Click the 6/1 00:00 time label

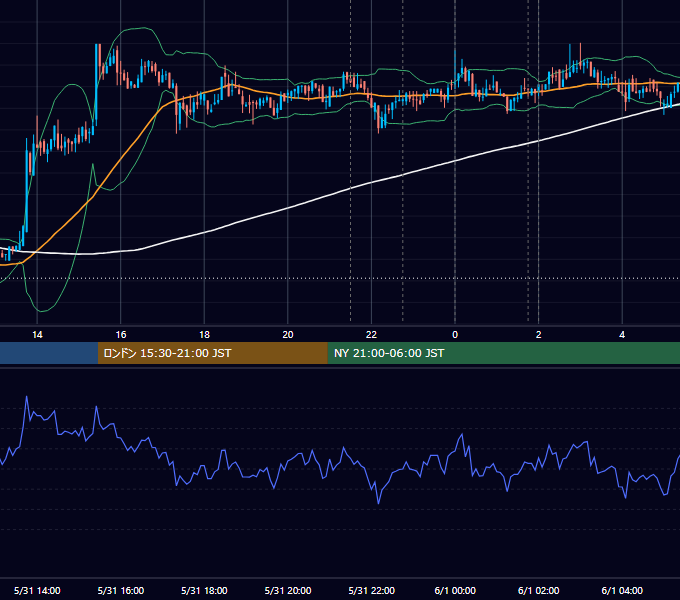tap(455, 590)
